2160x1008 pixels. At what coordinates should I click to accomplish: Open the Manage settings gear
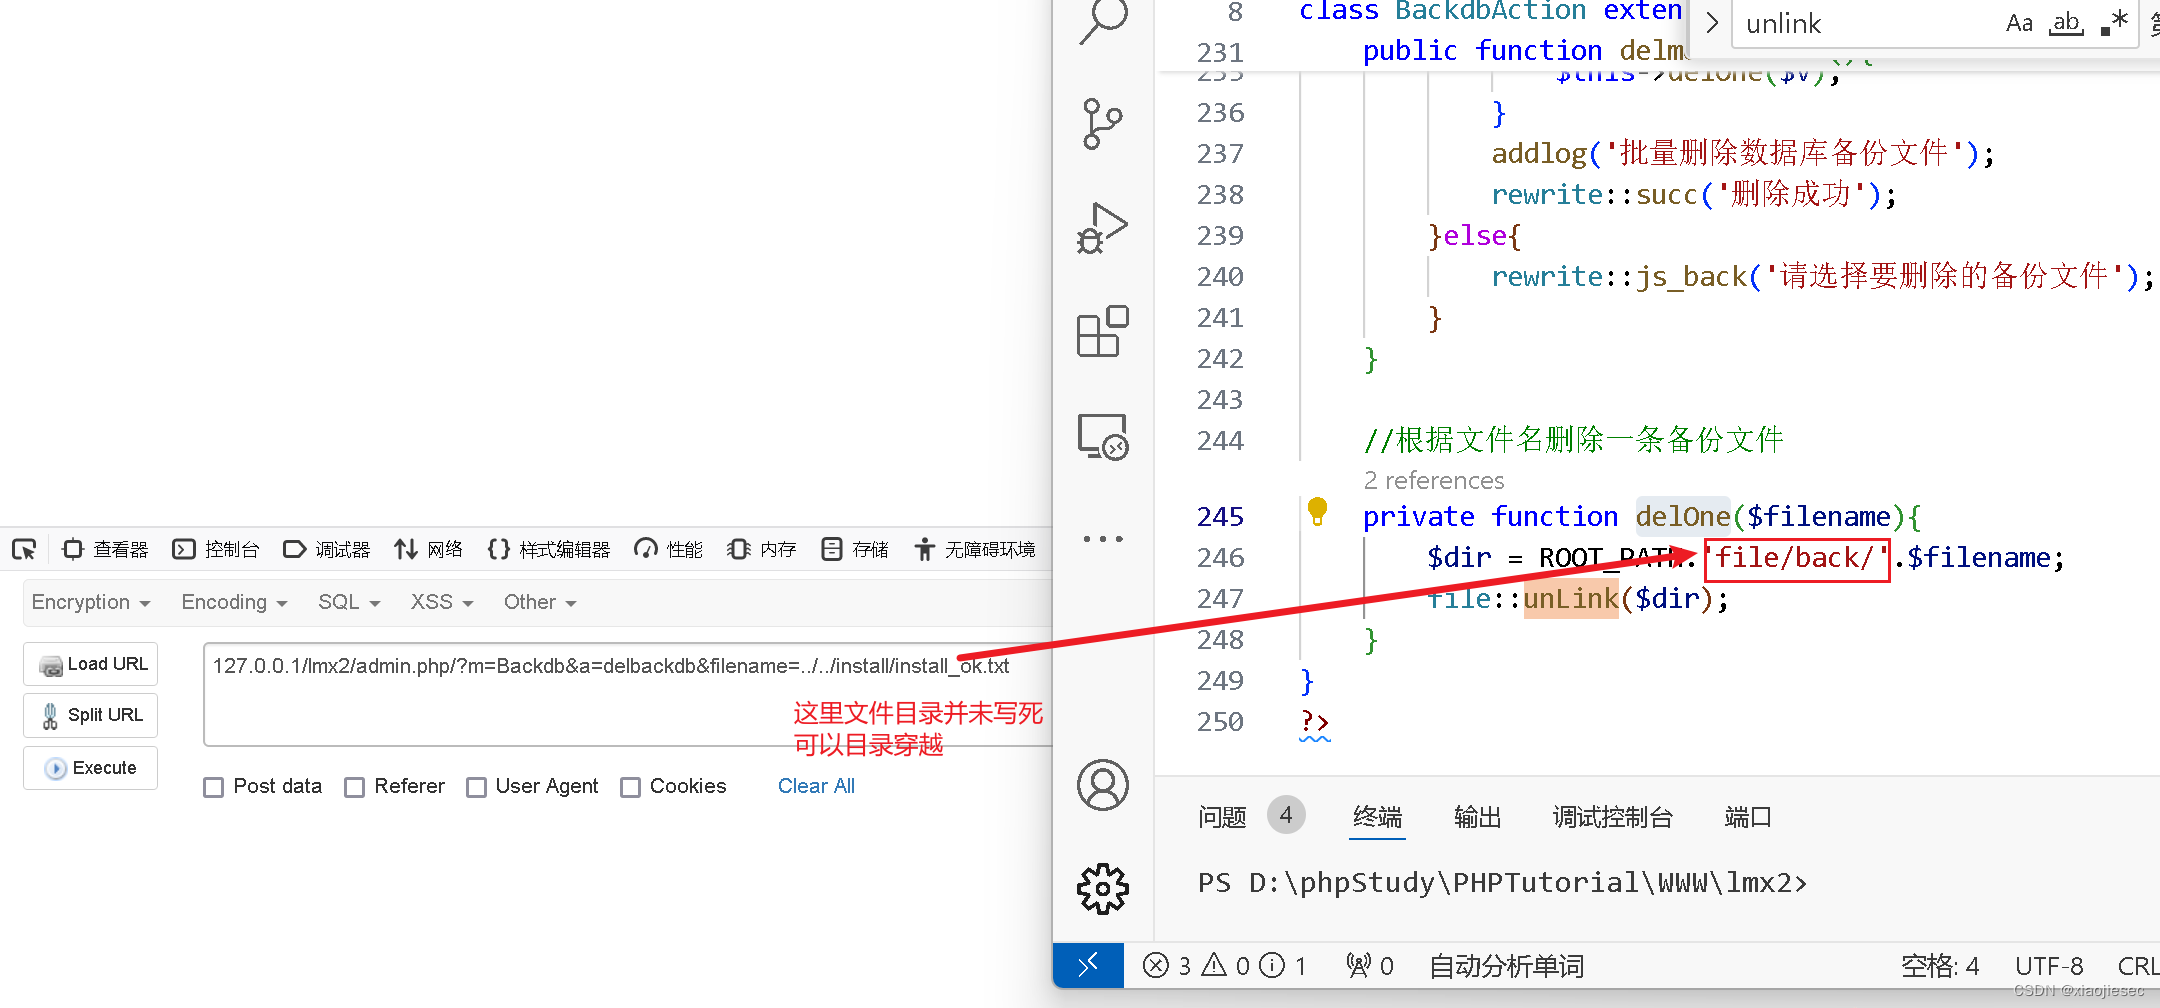click(1101, 888)
